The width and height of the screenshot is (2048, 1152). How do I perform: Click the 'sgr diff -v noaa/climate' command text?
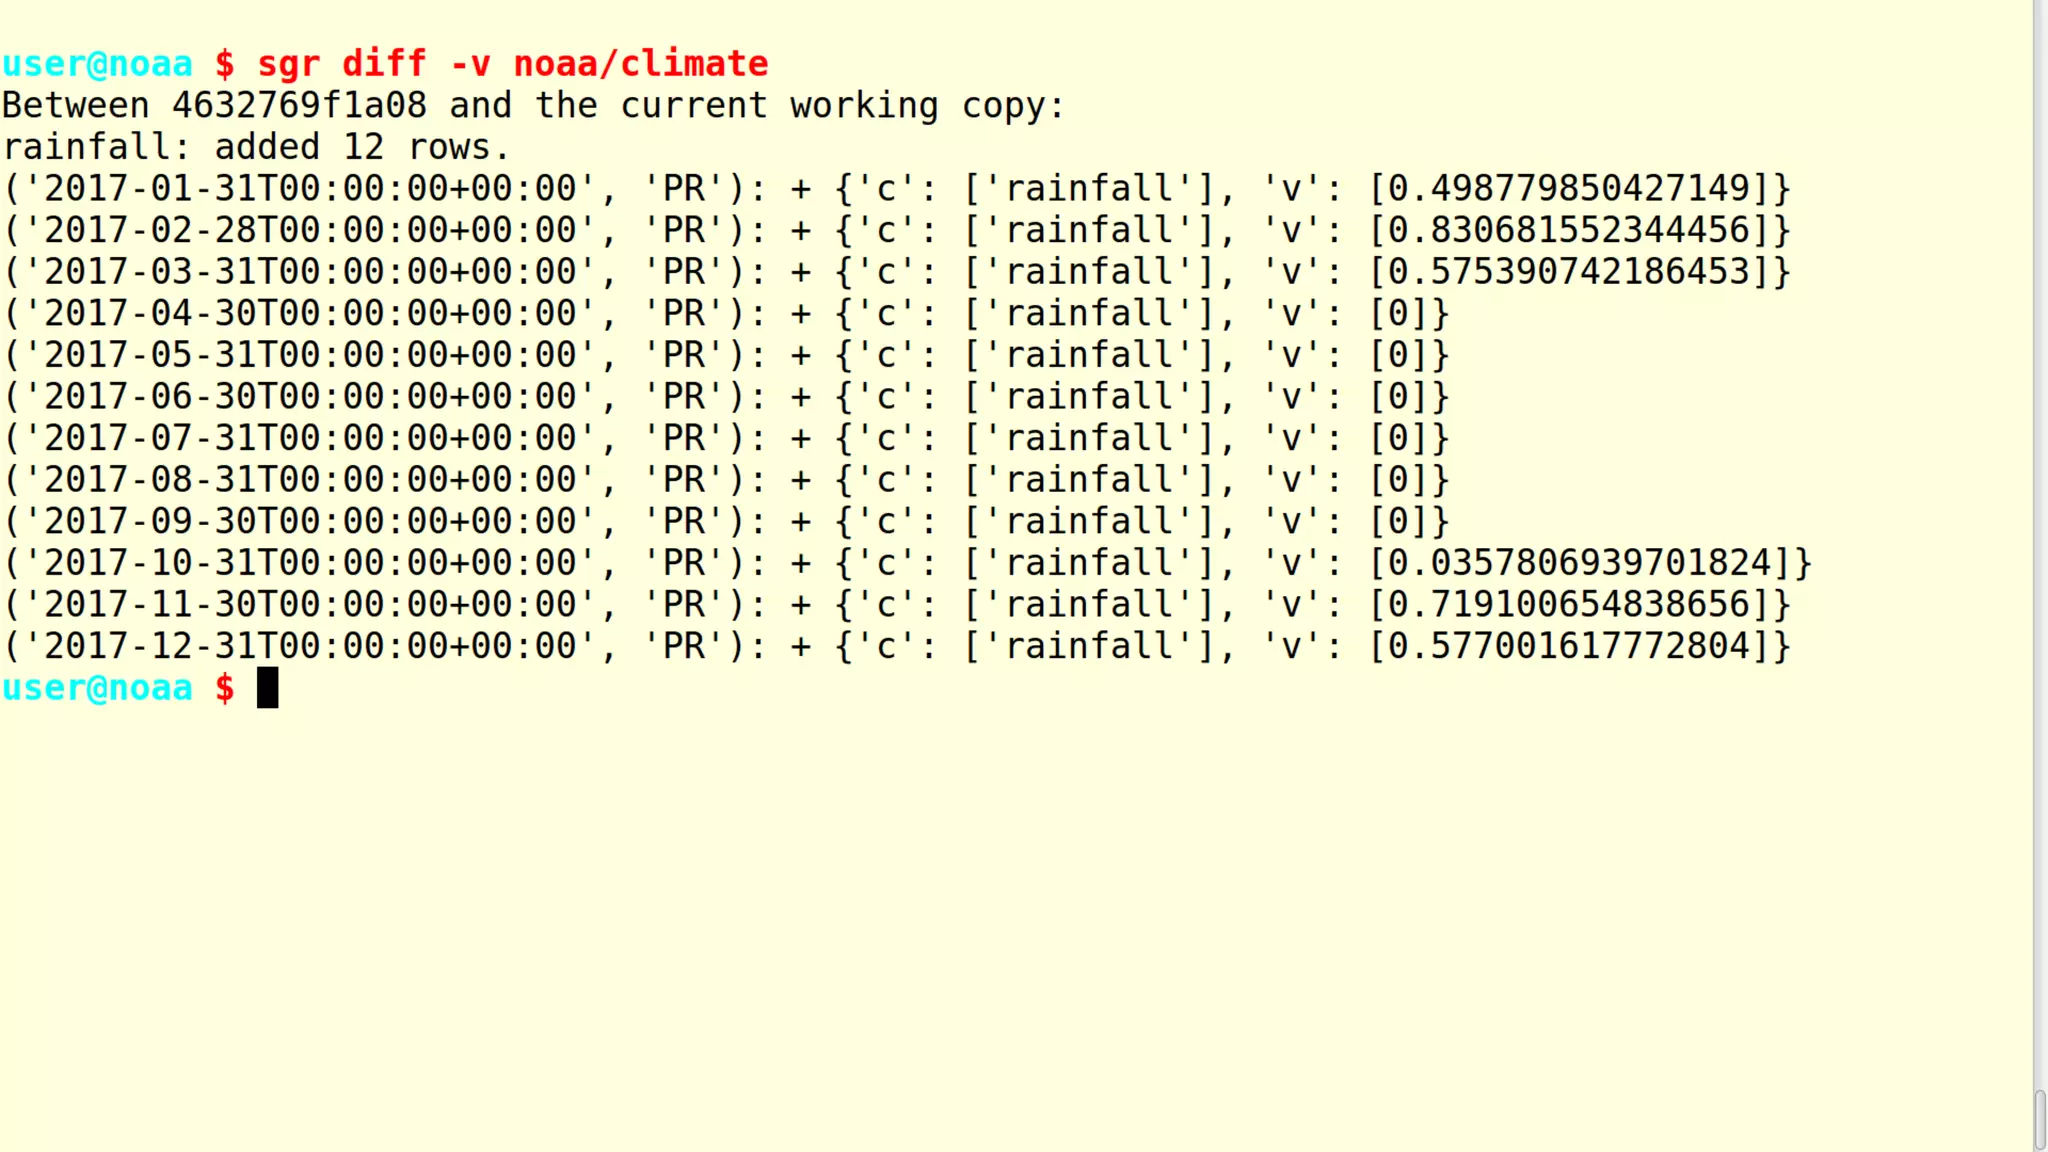tap(512, 64)
